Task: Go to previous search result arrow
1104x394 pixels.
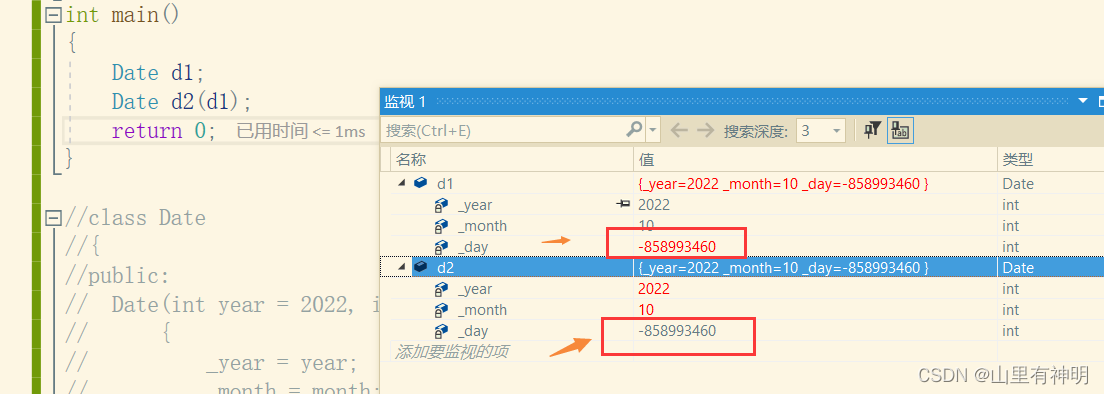Action: [678, 130]
